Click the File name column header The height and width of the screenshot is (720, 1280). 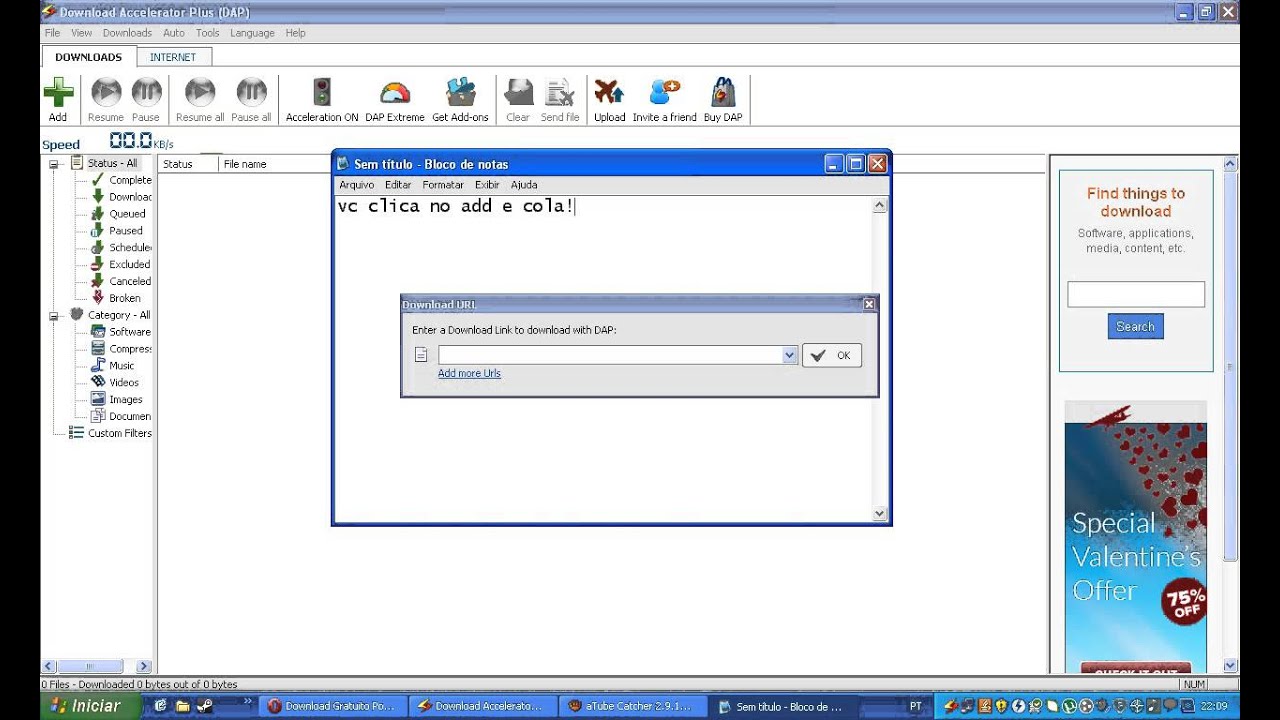click(x=275, y=164)
